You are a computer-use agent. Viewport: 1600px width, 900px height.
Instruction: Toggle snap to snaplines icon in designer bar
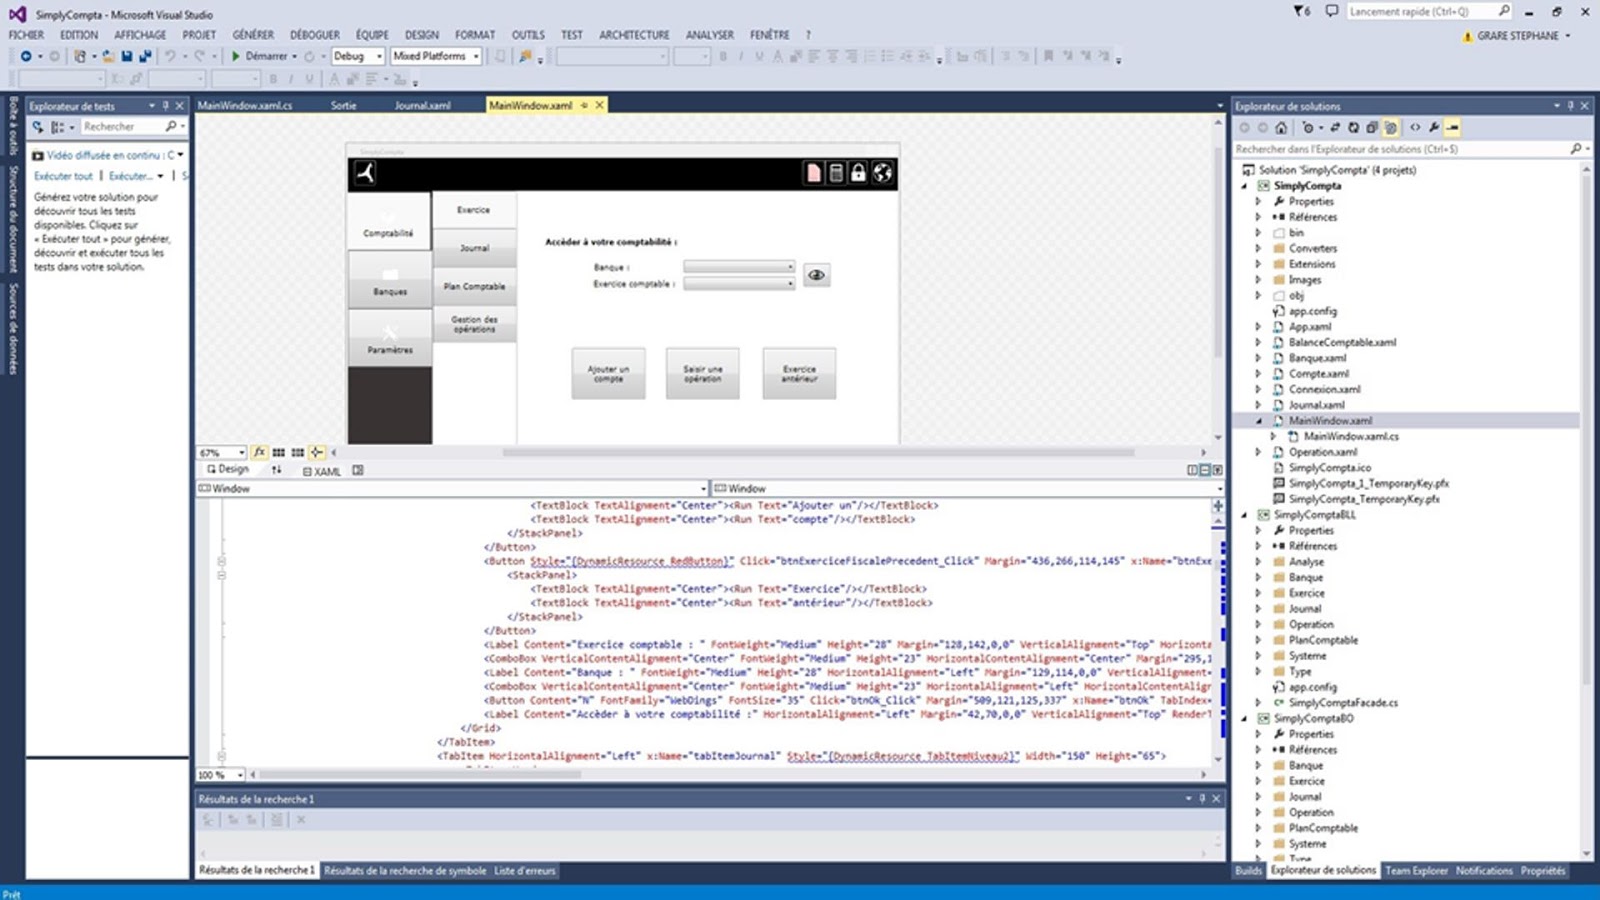317,452
